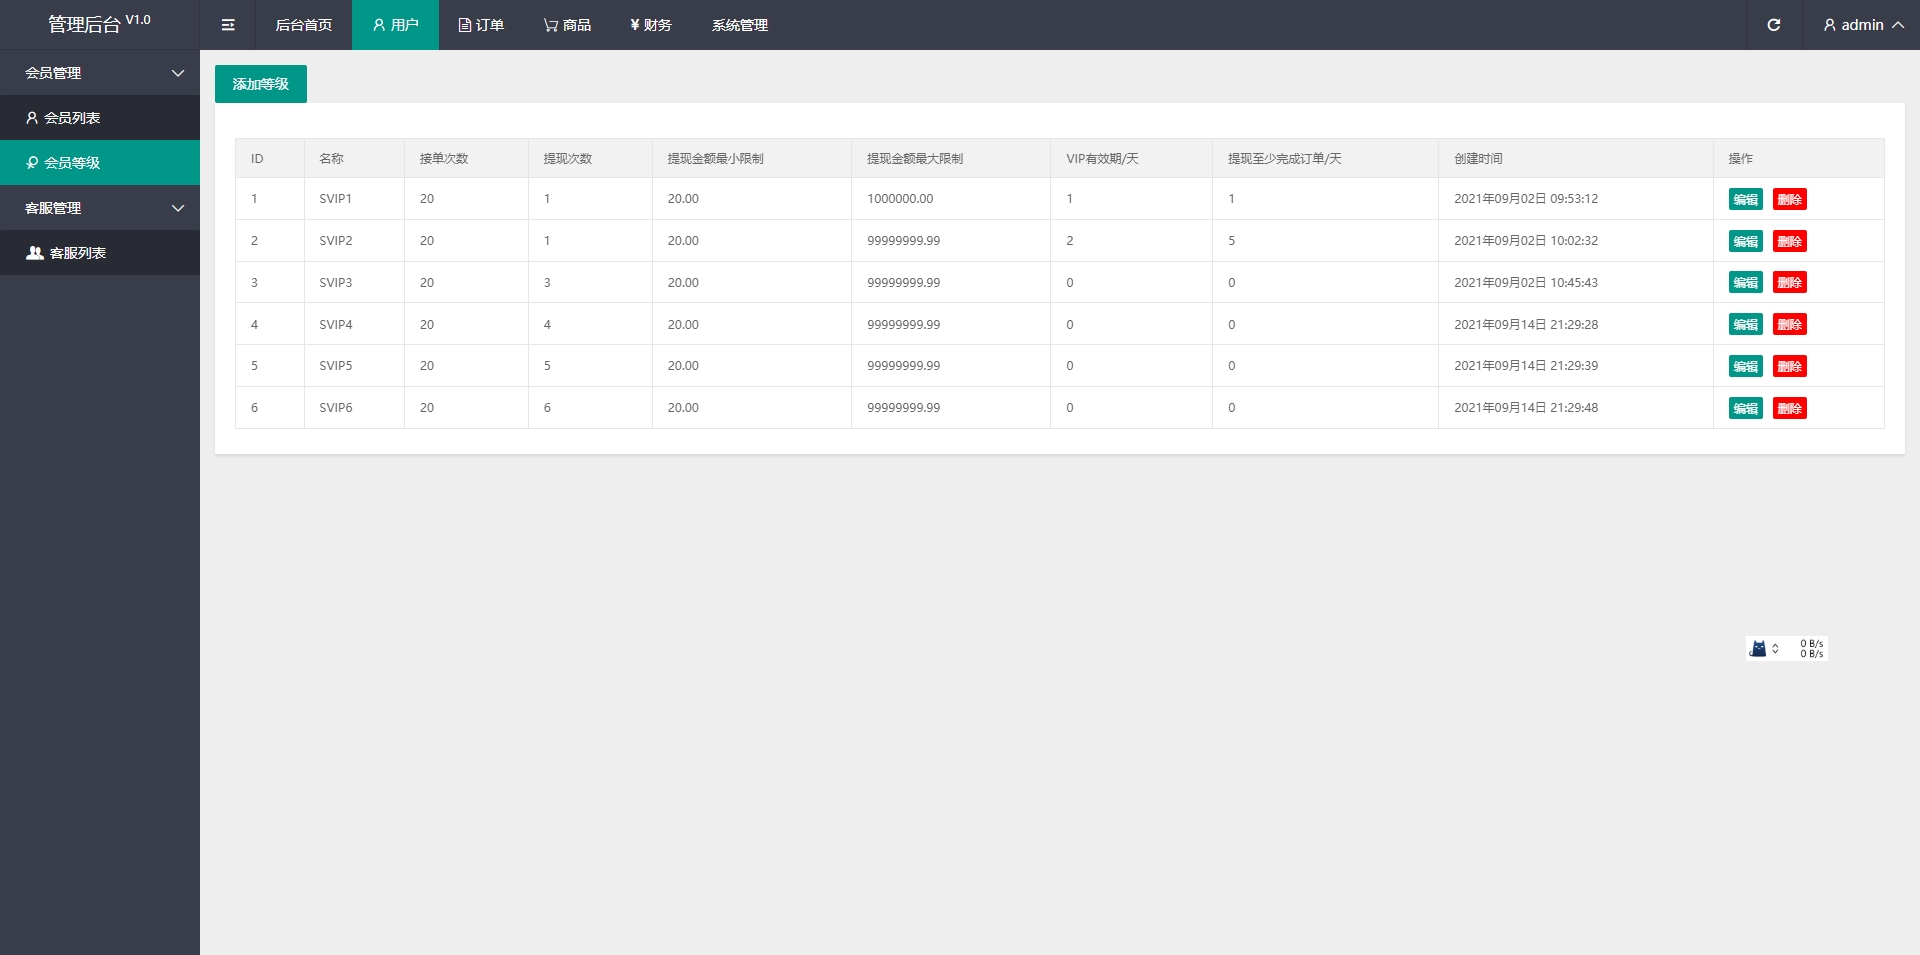The image size is (1920, 955).
Task: Click the 管理后台 V1.0 logo
Action: pos(99,24)
